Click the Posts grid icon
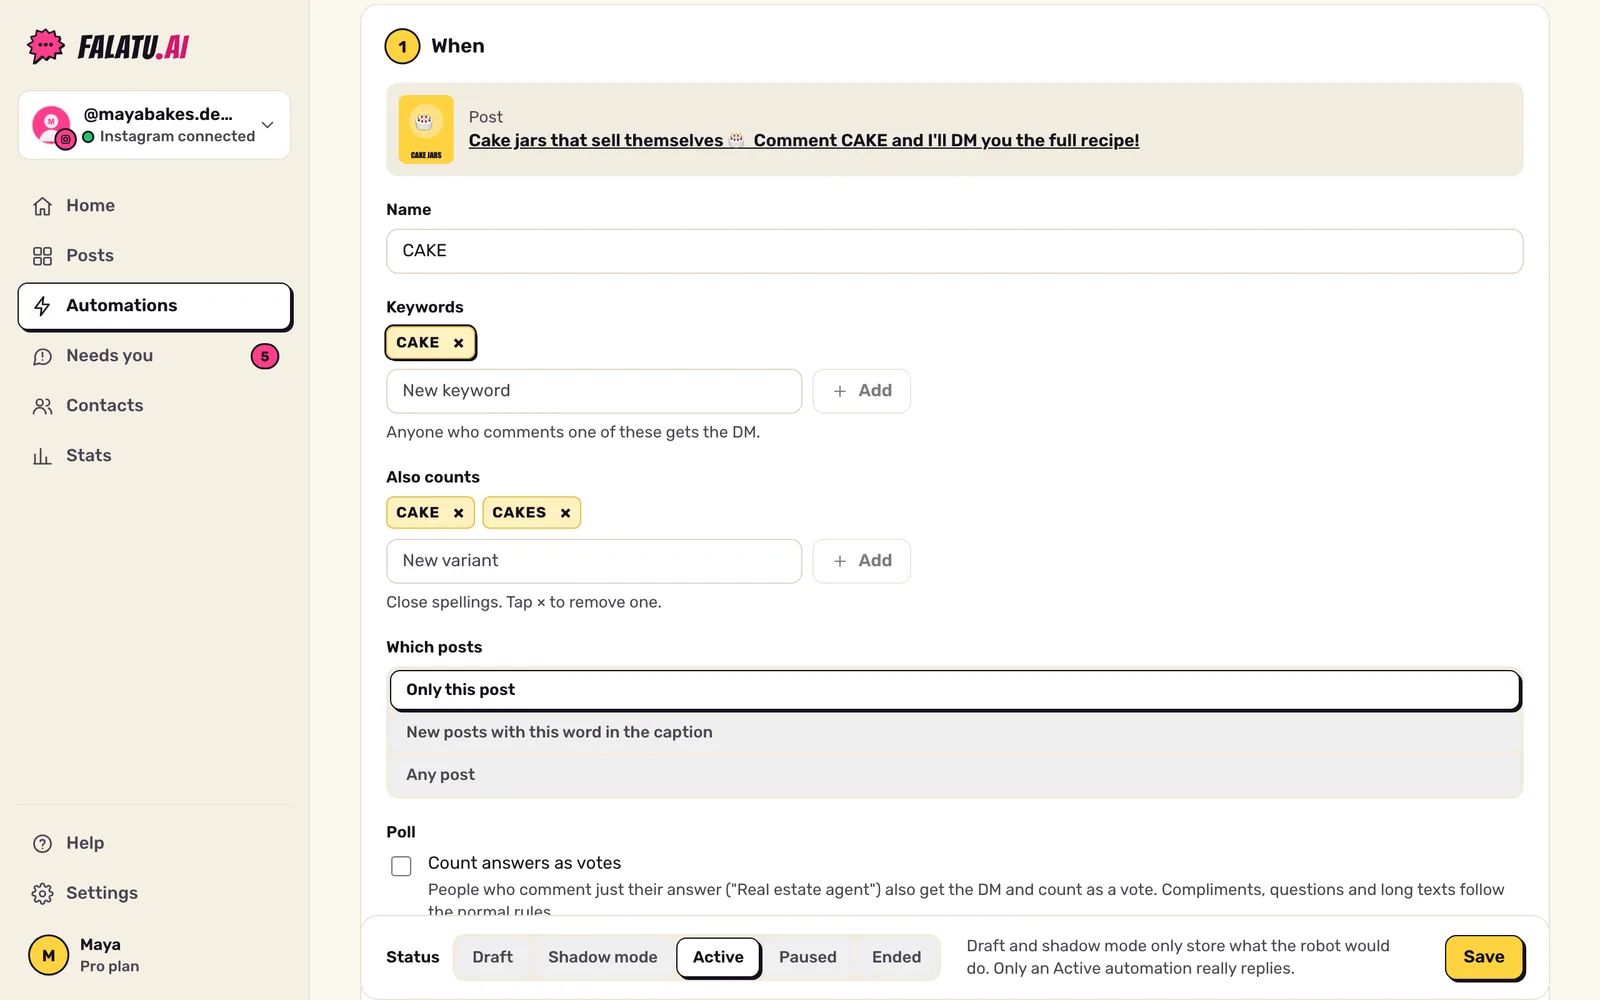This screenshot has height=1000, width=1600. [42, 256]
